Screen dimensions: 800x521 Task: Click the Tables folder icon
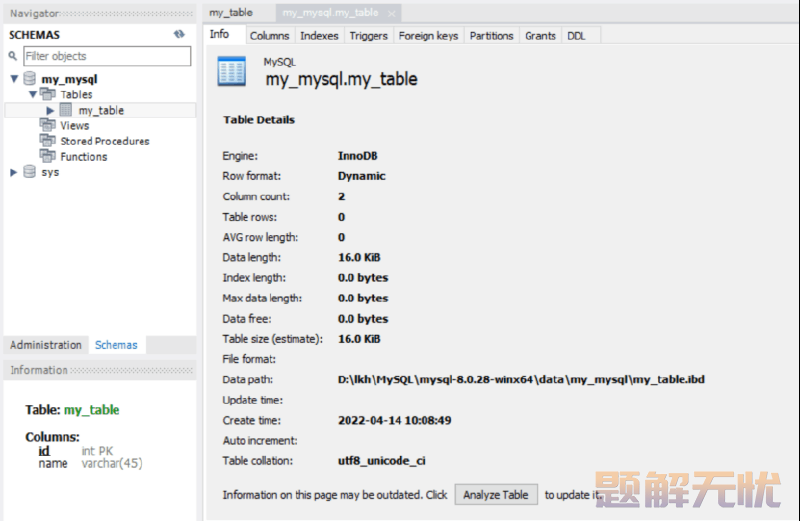click(x=48, y=94)
